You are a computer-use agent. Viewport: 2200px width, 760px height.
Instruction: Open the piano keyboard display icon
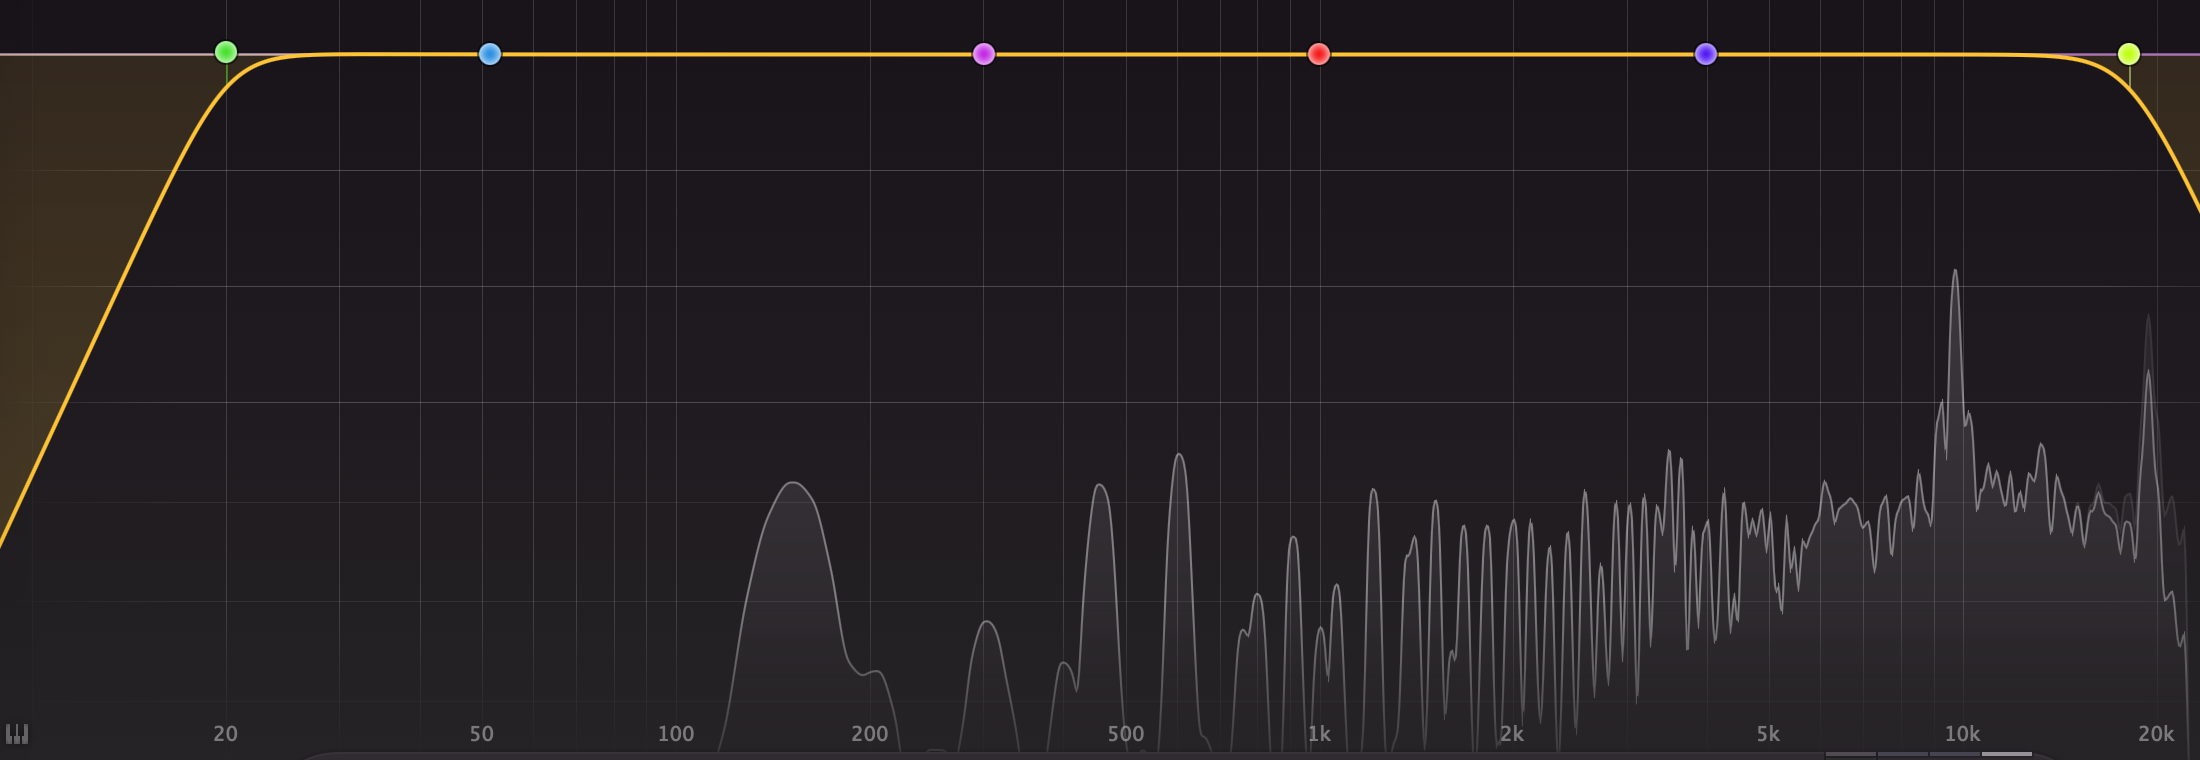click(17, 734)
